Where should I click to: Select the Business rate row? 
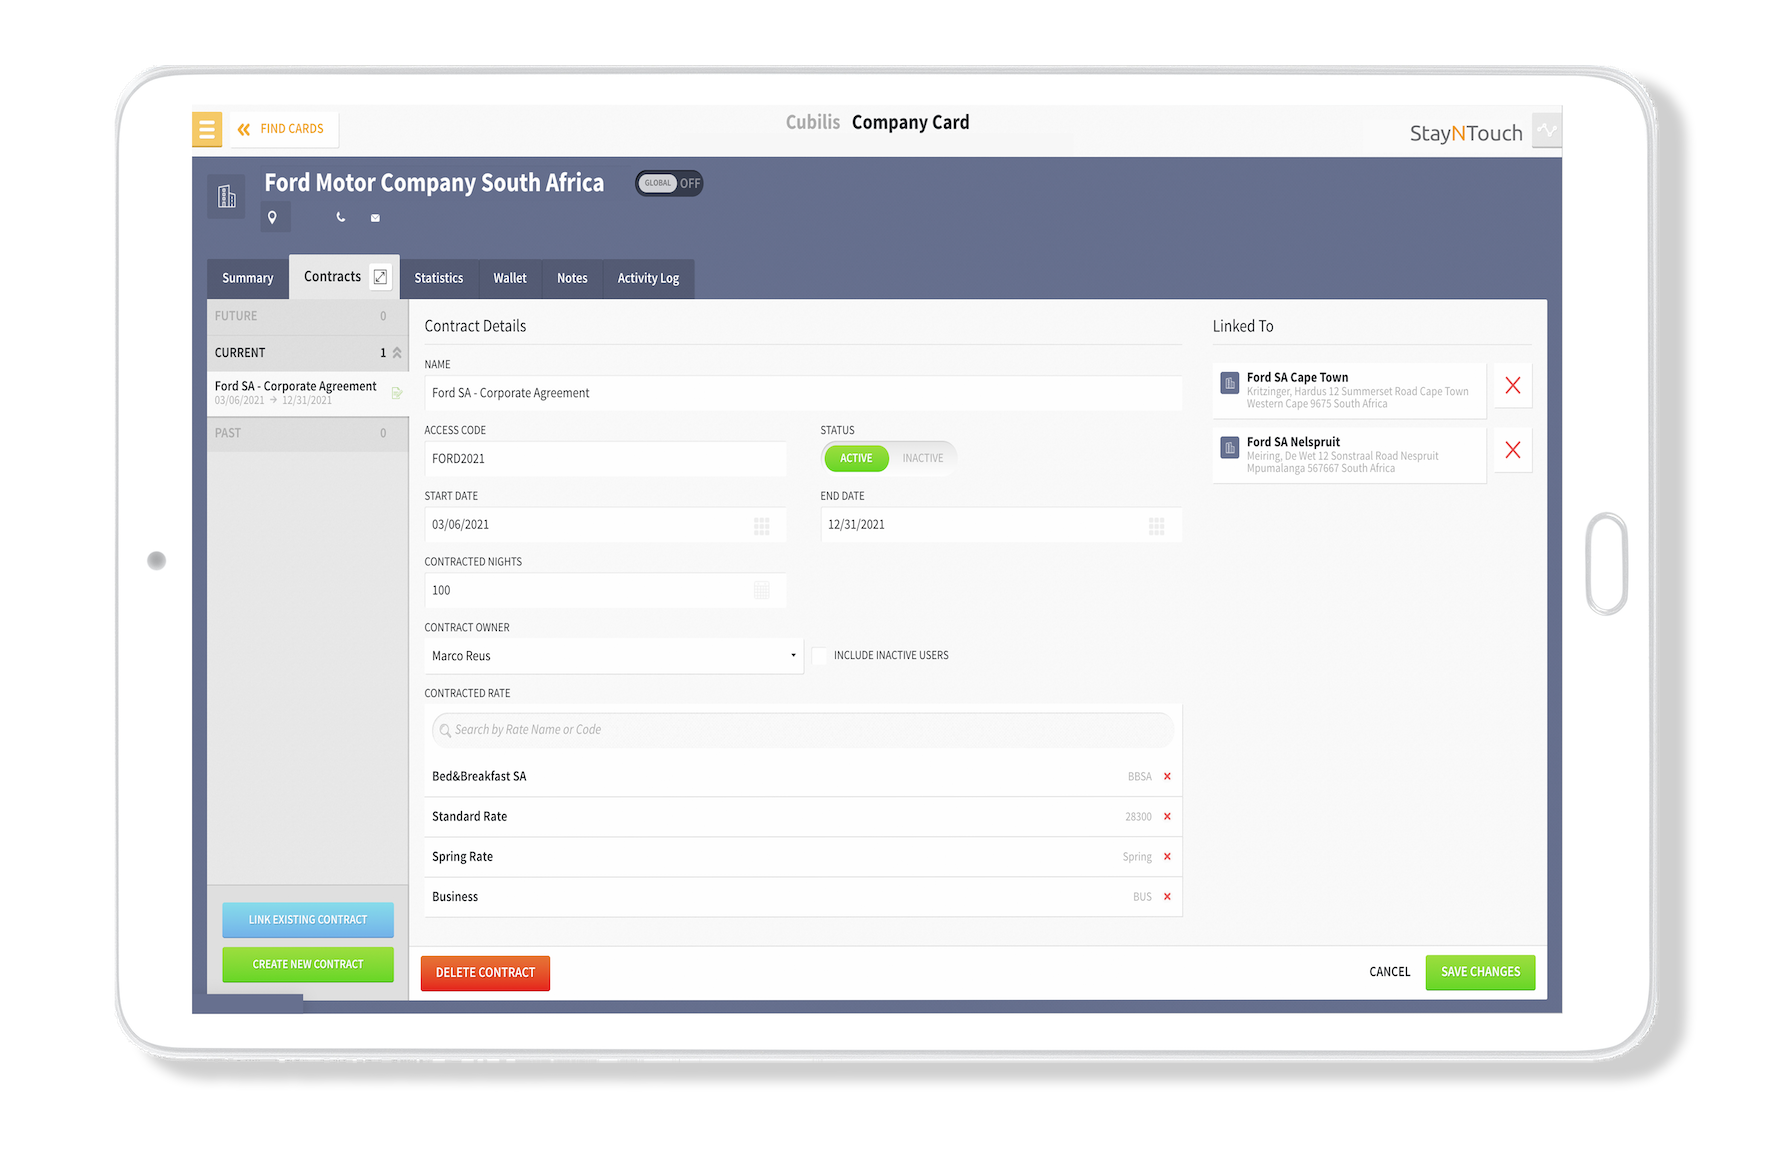click(x=803, y=897)
